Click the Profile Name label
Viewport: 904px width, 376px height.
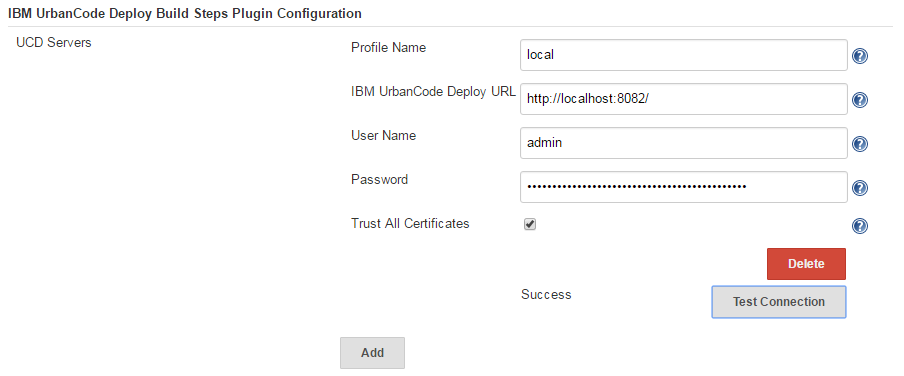tap(389, 47)
